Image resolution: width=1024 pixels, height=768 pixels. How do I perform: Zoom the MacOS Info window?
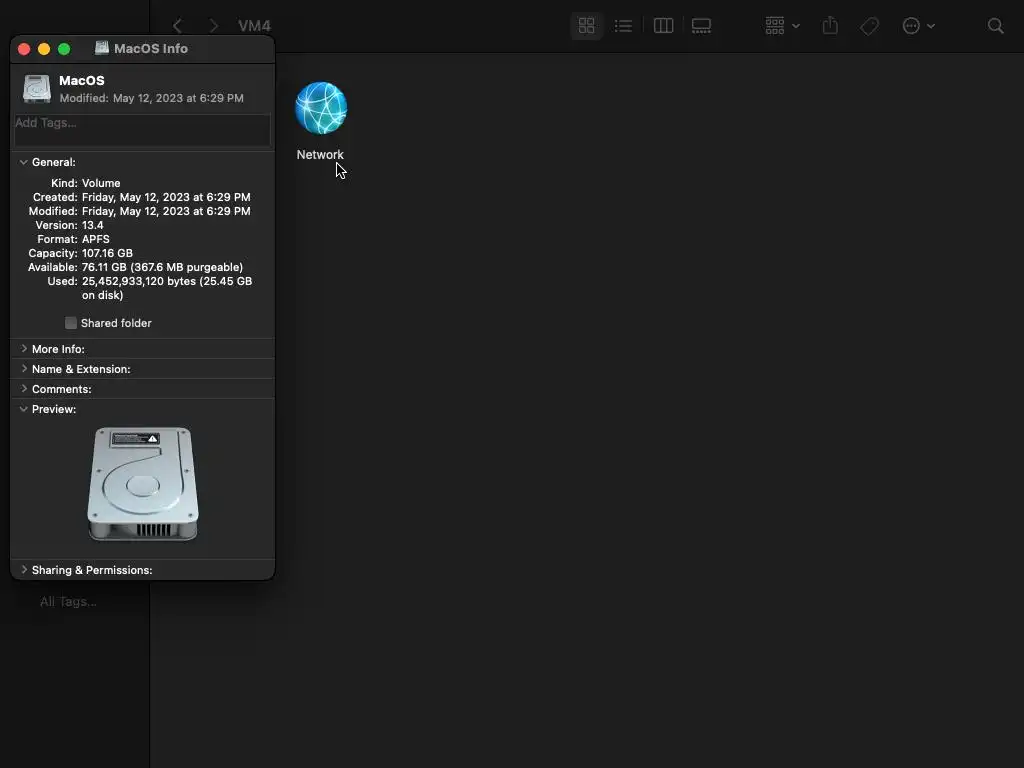[64, 49]
